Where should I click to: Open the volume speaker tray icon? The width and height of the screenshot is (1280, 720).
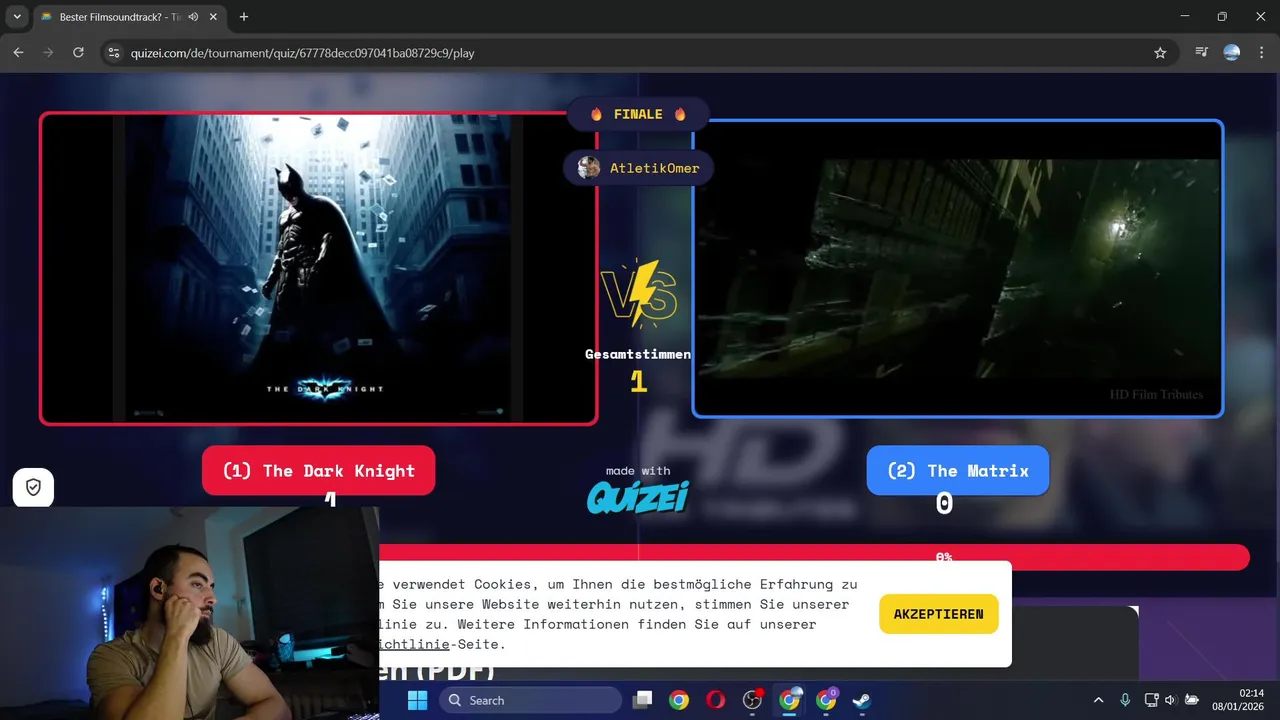1170,700
